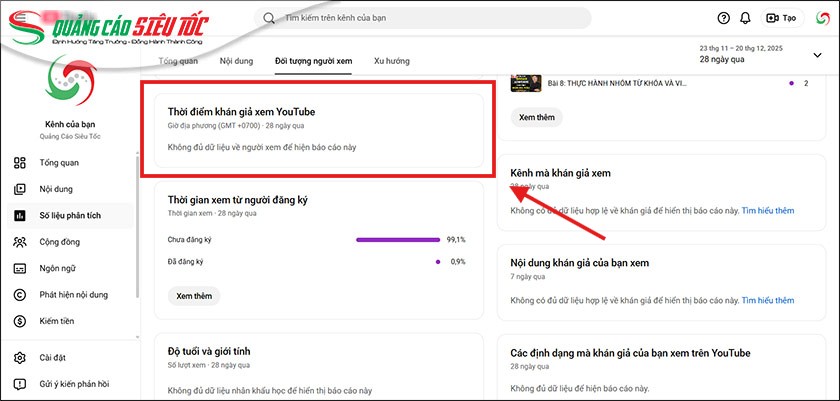840x401 pixels.
Task: Open the account avatar menu
Action: (x=822, y=18)
